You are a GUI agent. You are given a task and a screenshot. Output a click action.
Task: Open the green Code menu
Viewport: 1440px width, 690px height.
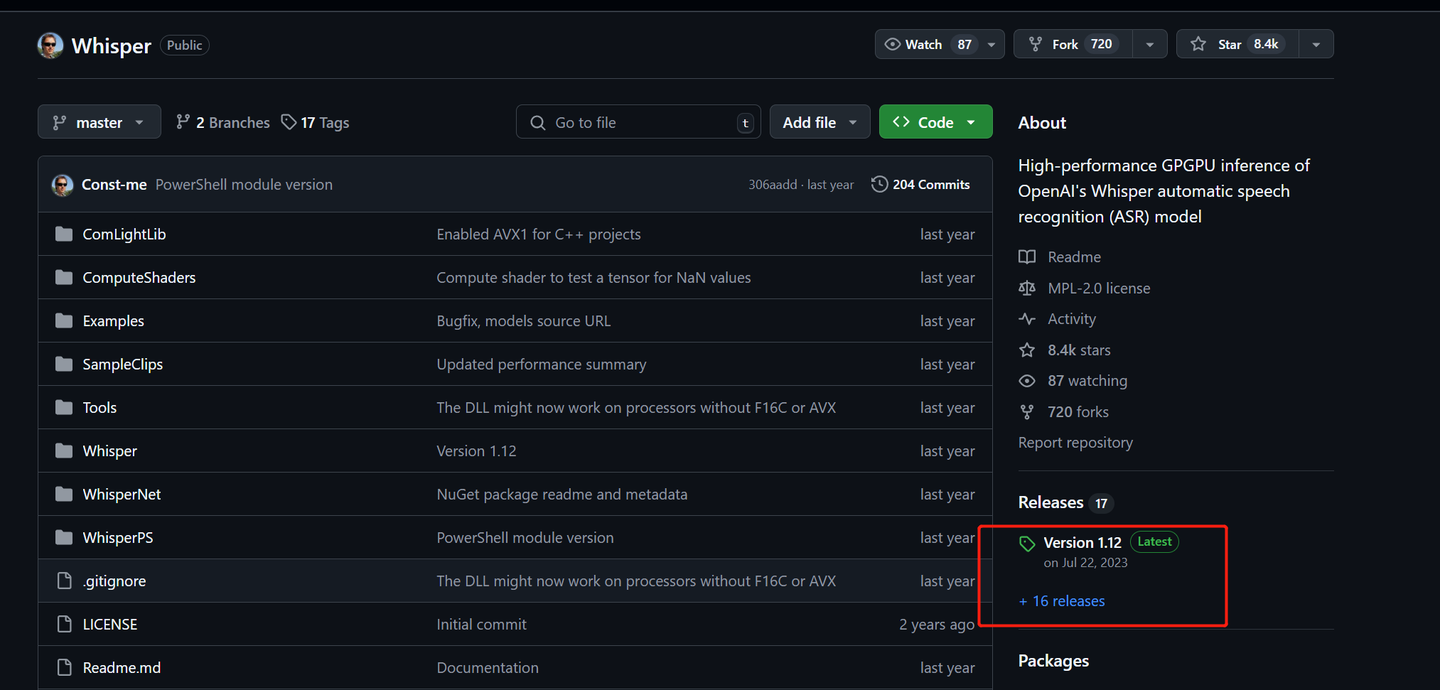point(935,122)
